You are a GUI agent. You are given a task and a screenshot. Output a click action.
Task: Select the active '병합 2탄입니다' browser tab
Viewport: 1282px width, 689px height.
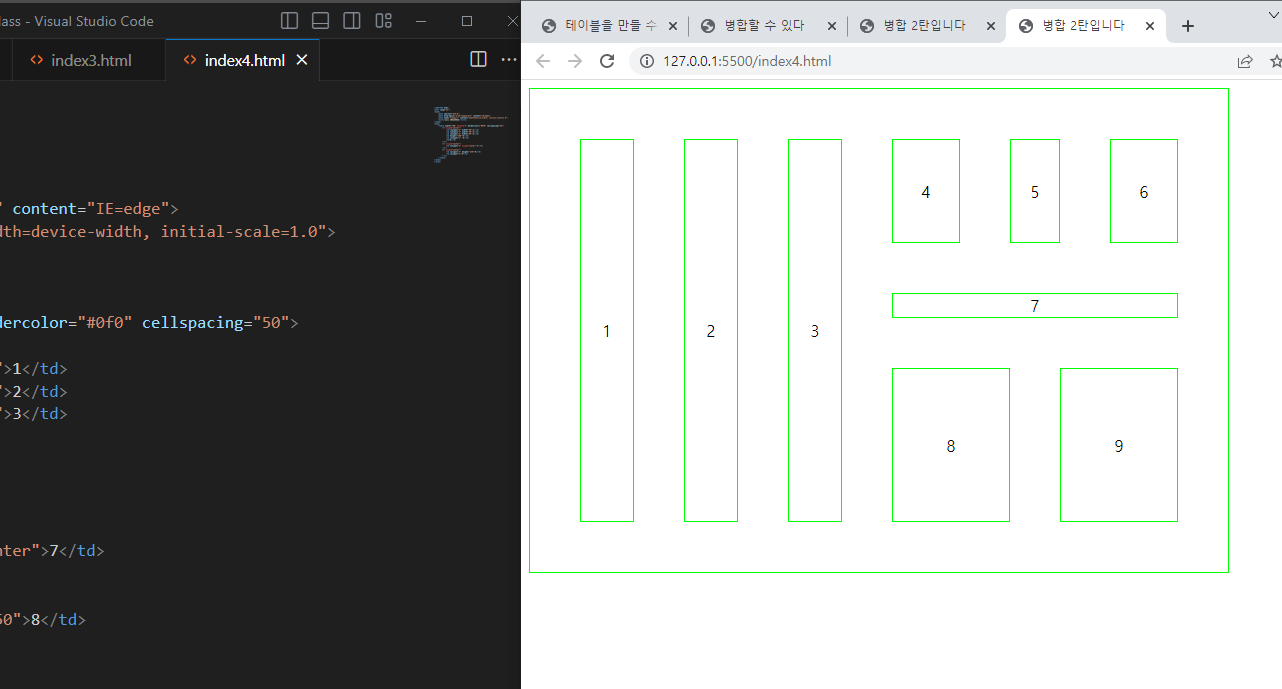pyautogui.click(x=1085, y=26)
